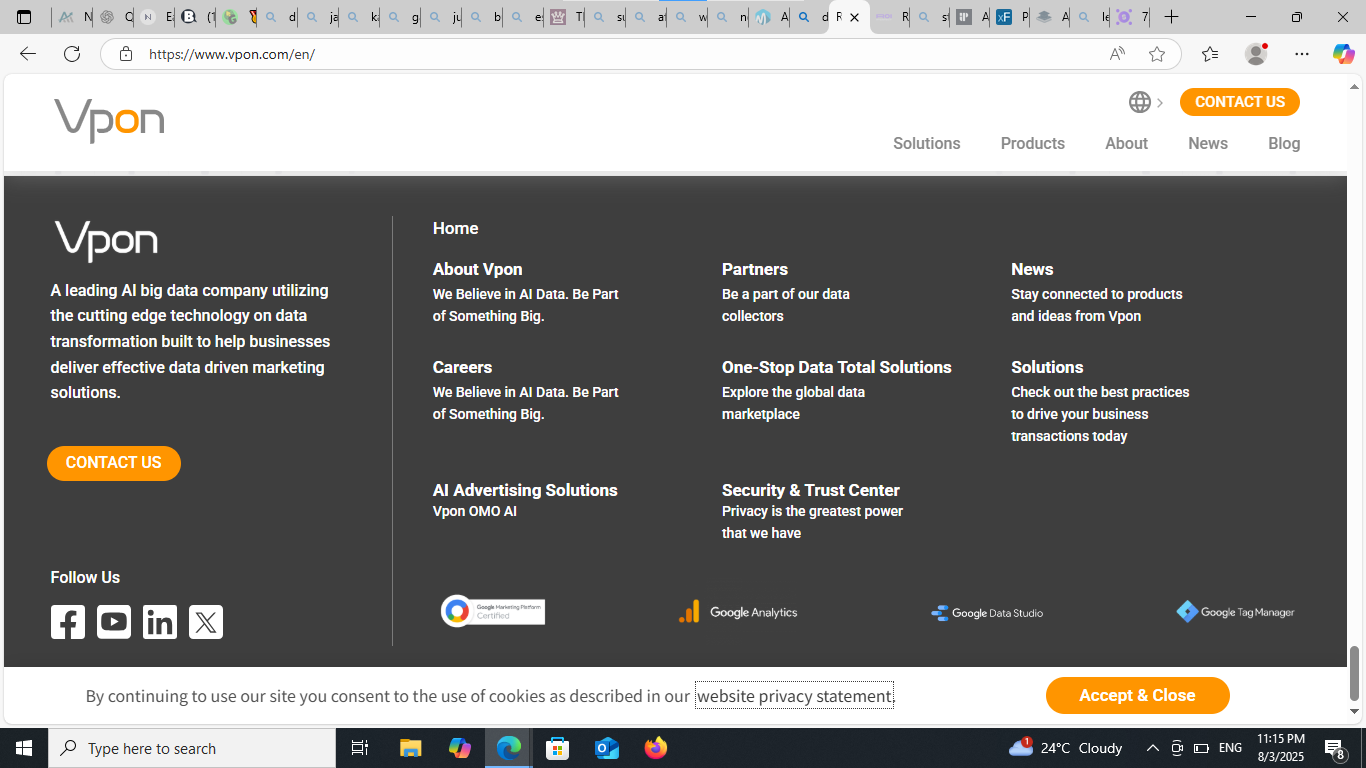Add this page to favorites star
This screenshot has height=768, width=1366.
pos(1157,54)
